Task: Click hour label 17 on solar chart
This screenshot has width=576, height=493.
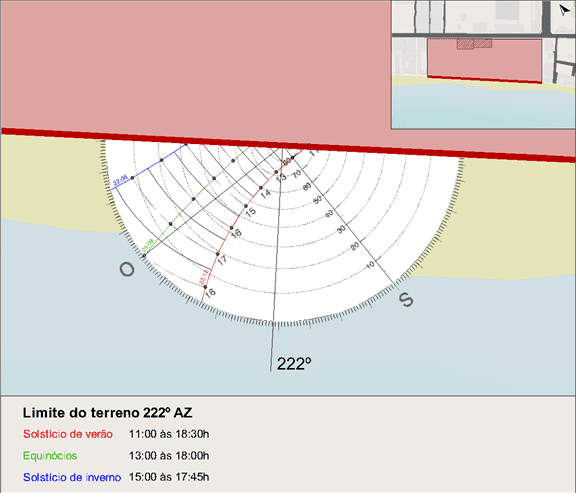Action: 222,260
